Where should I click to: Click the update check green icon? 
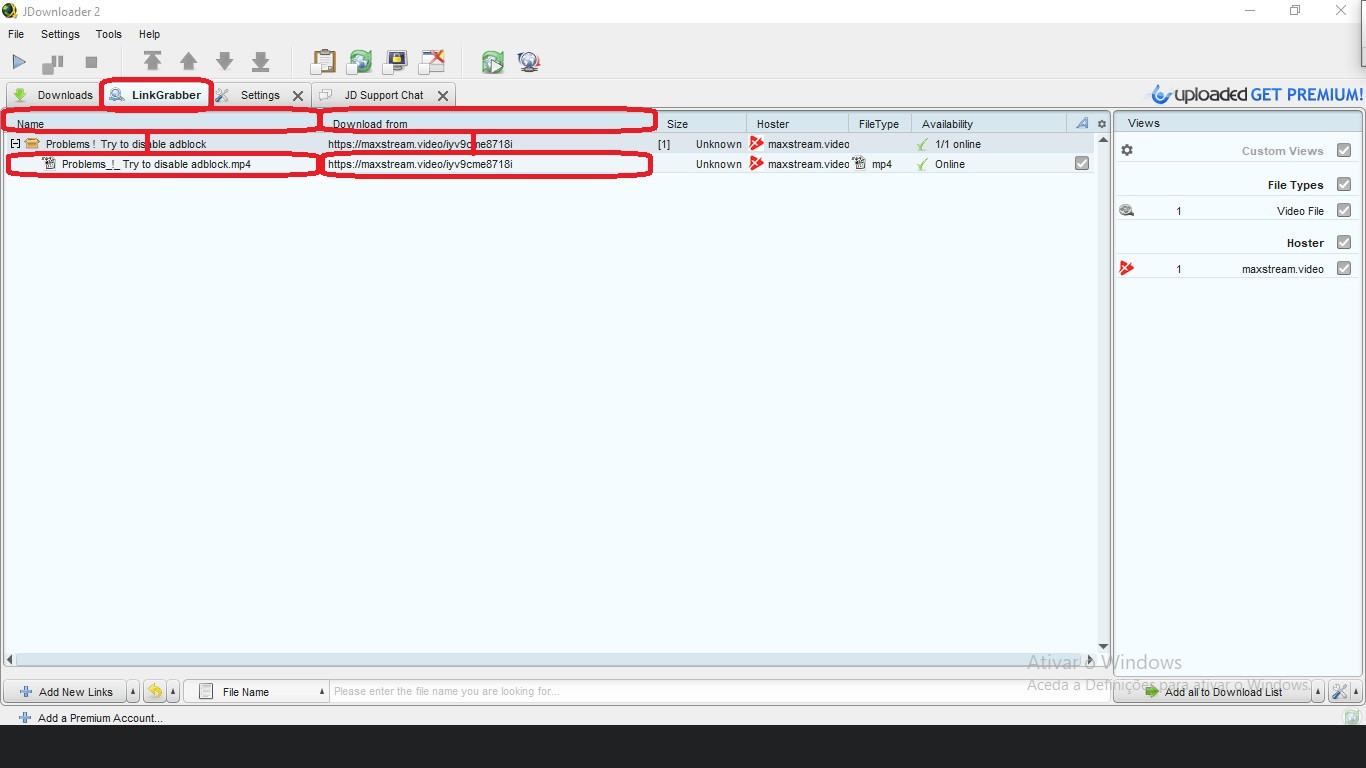492,62
